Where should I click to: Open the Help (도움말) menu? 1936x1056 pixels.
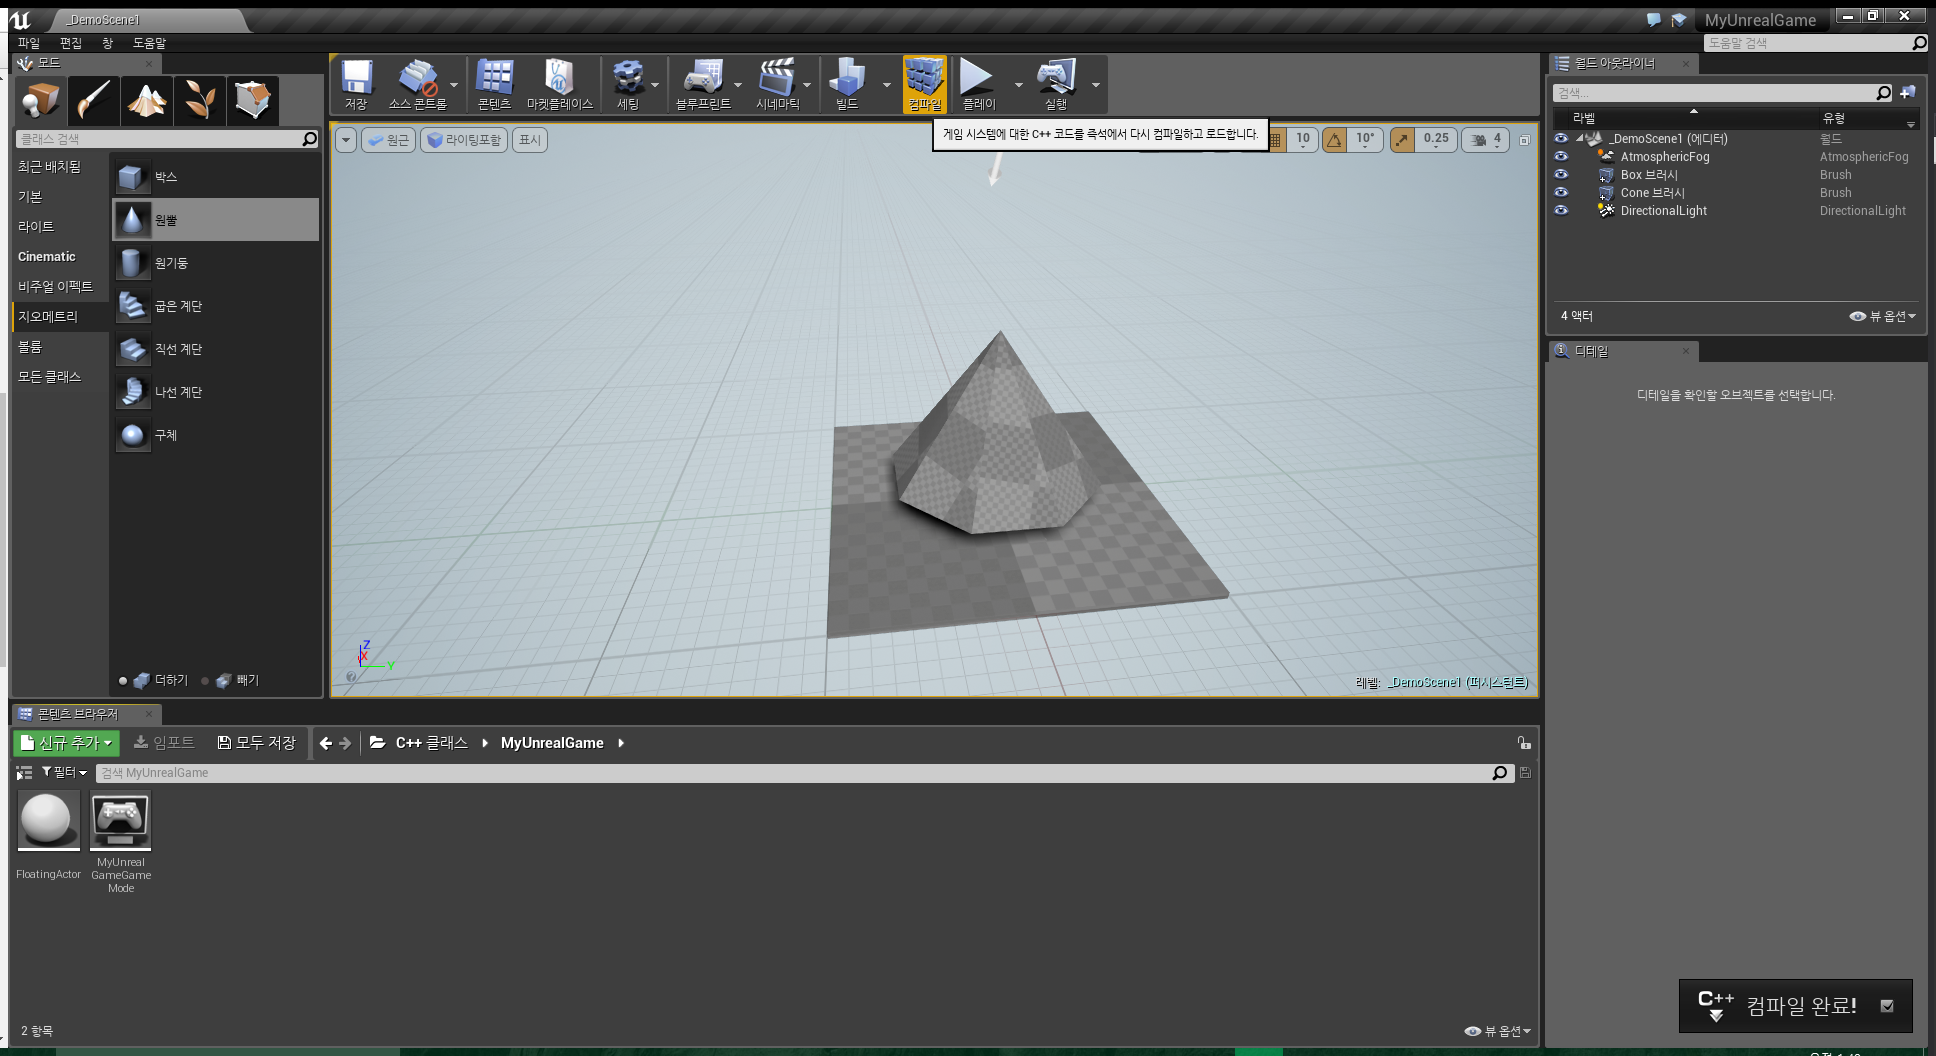pos(150,43)
